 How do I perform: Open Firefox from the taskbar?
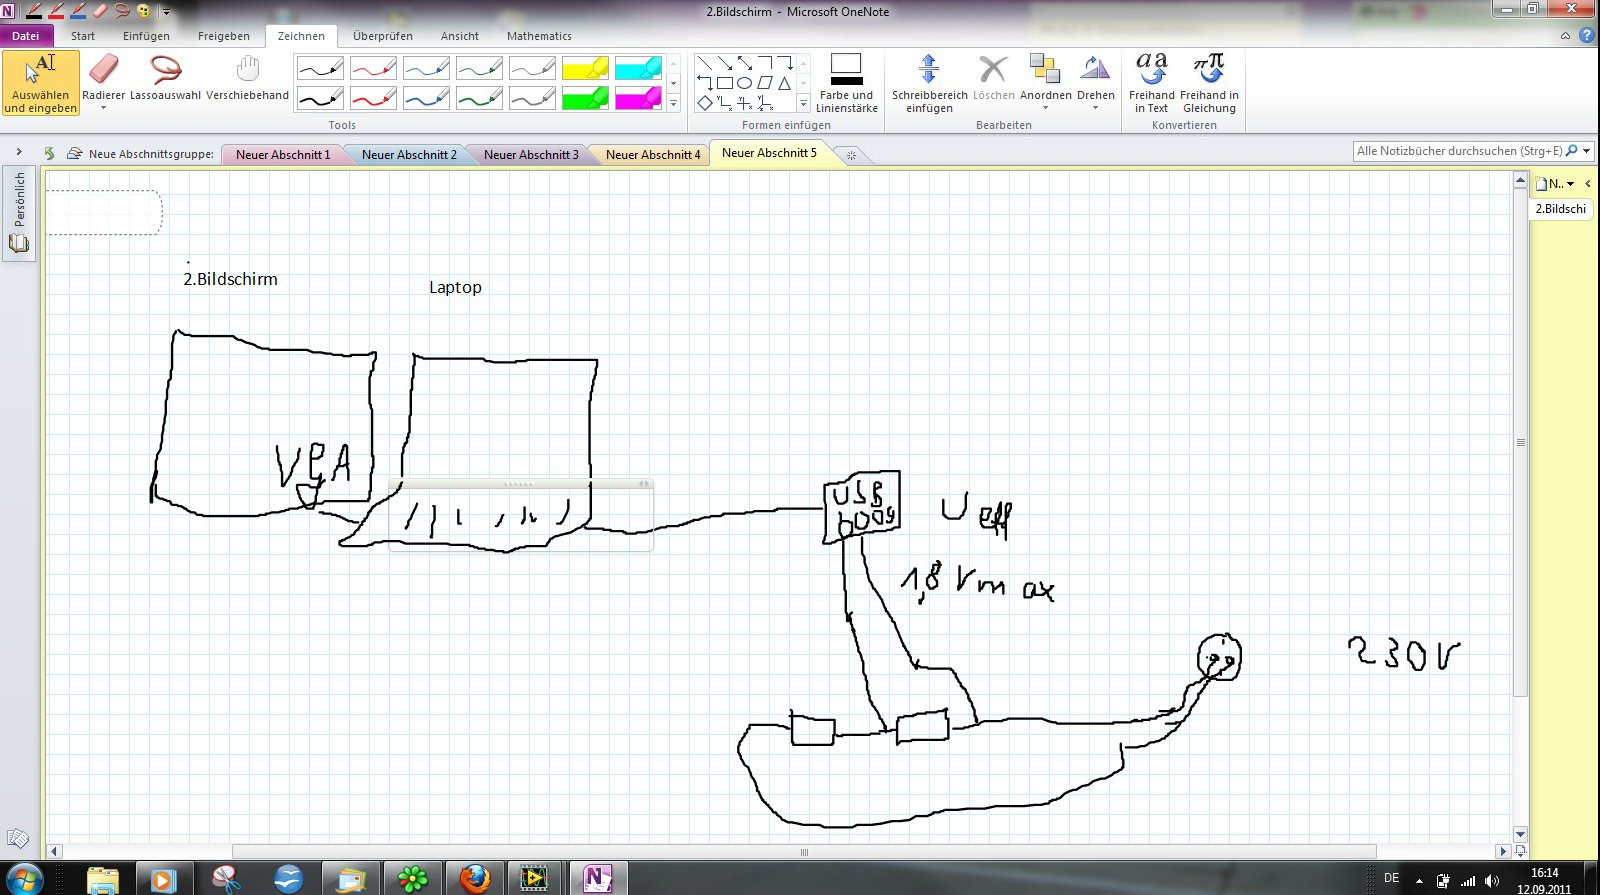coord(475,879)
